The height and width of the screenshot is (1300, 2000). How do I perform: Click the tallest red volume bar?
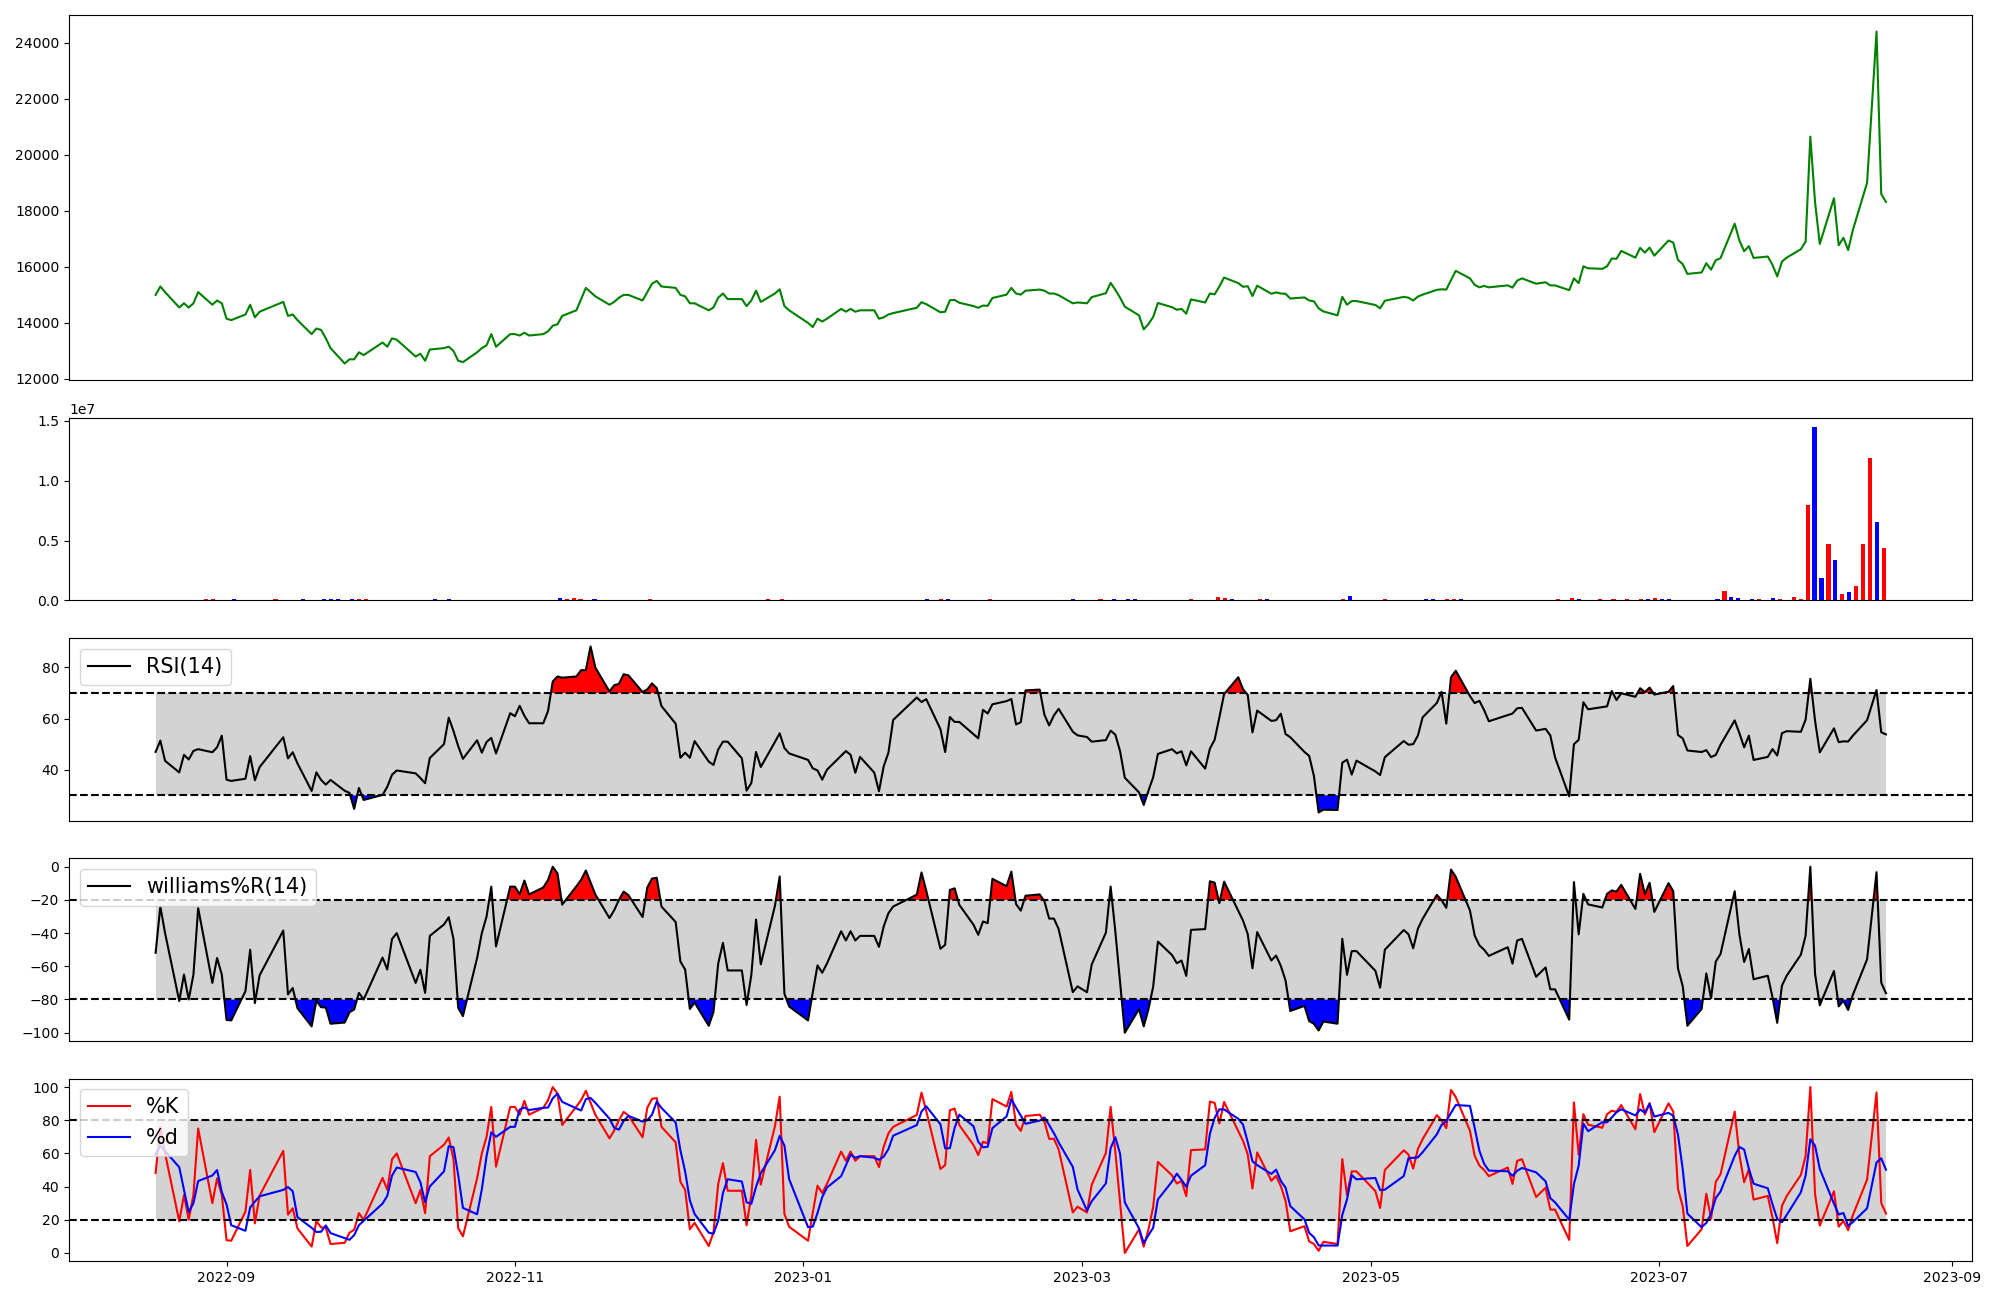tap(1869, 530)
